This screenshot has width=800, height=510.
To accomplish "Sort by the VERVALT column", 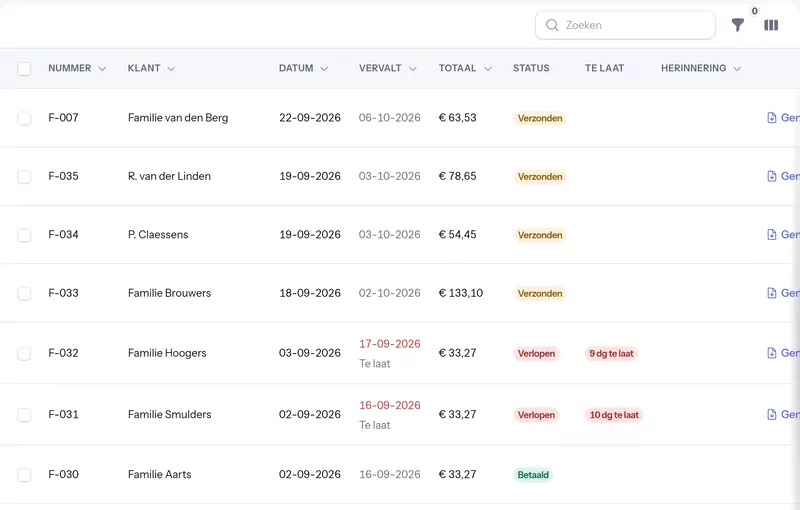I will pos(388,68).
